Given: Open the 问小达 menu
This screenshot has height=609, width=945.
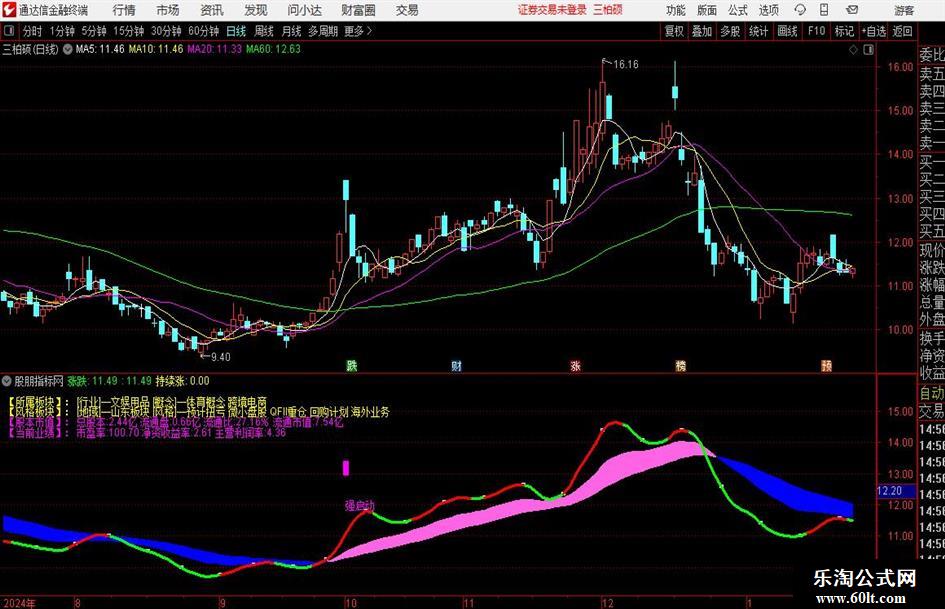Looking at the screenshot, I should [304, 10].
